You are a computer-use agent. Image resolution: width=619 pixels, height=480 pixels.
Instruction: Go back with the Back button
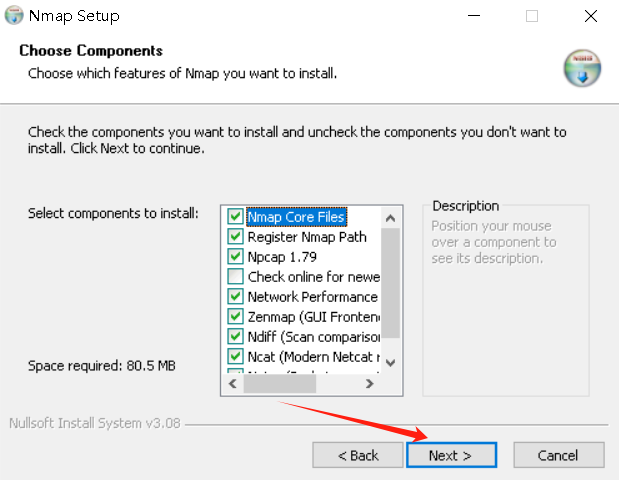pyautogui.click(x=358, y=455)
